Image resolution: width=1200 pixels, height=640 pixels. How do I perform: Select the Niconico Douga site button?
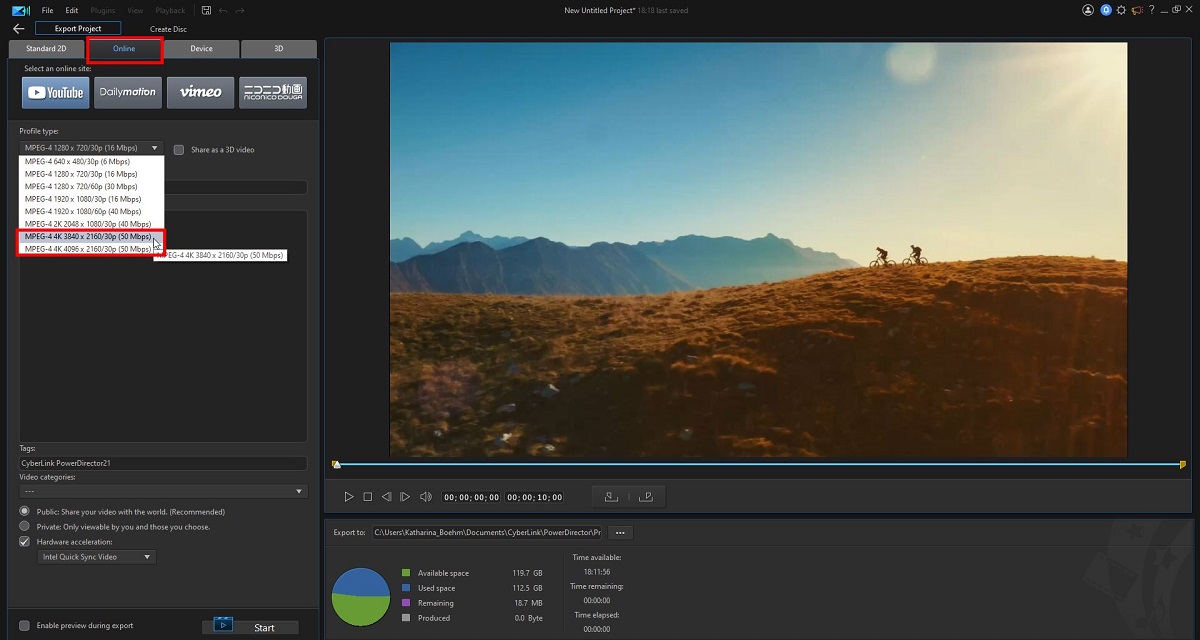point(273,93)
